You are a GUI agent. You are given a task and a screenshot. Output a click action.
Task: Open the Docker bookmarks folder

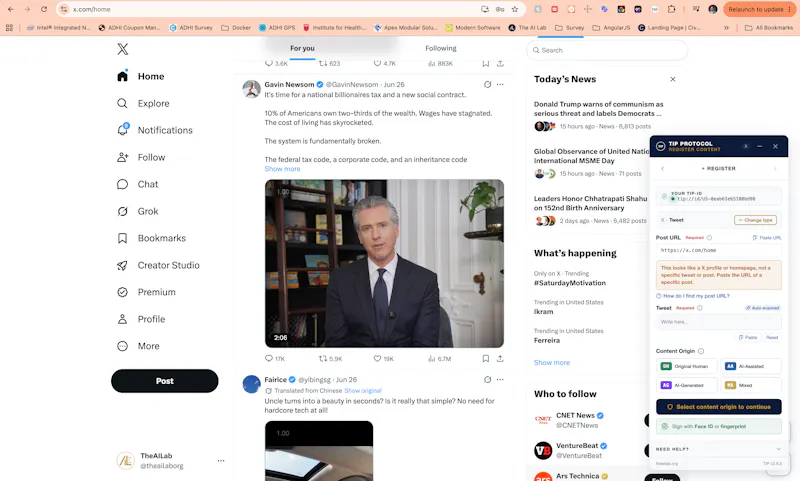[236, 28]
